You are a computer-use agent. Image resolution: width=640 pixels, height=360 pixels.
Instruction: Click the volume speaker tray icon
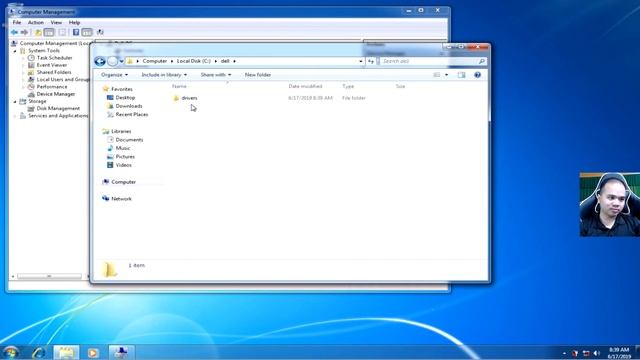pyautogui.click(x=596, y=353)
